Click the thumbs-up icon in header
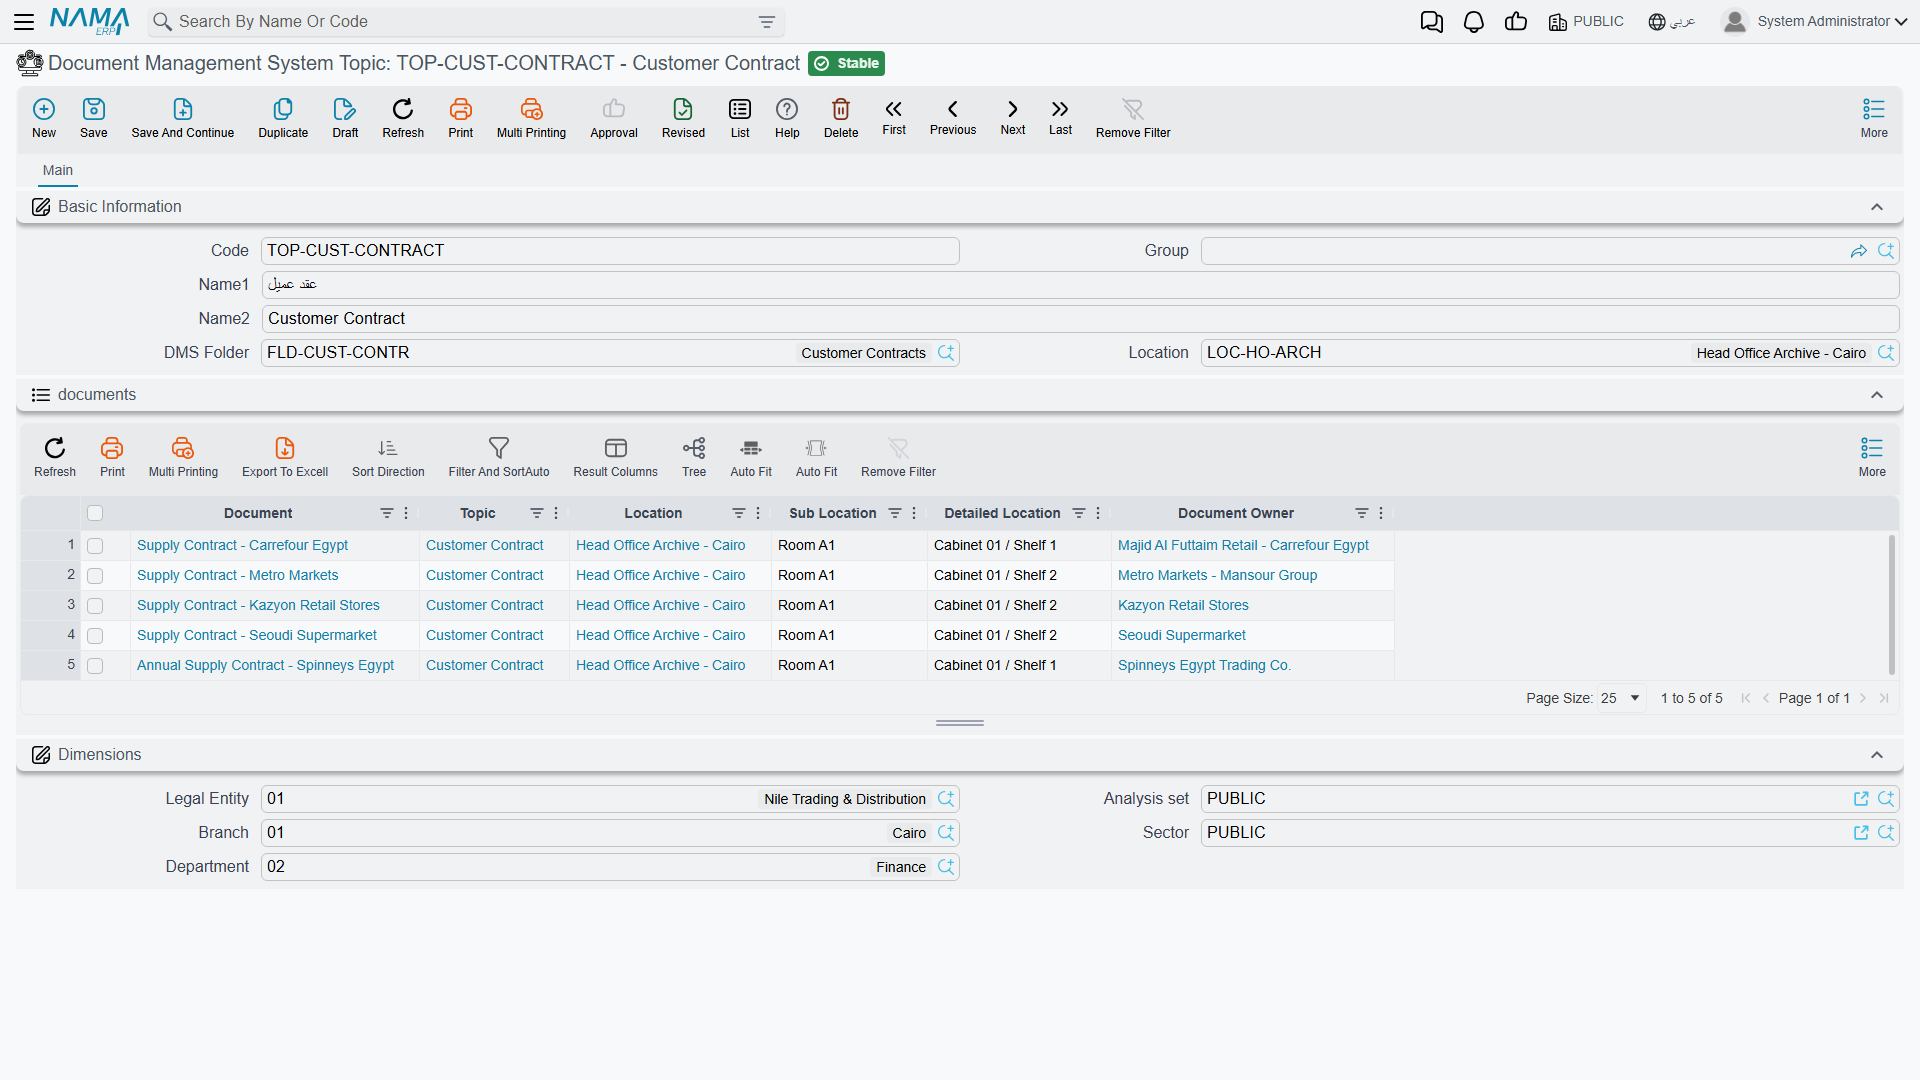Screen dimensions: 1920x1080 click(x=1516, y=22)
